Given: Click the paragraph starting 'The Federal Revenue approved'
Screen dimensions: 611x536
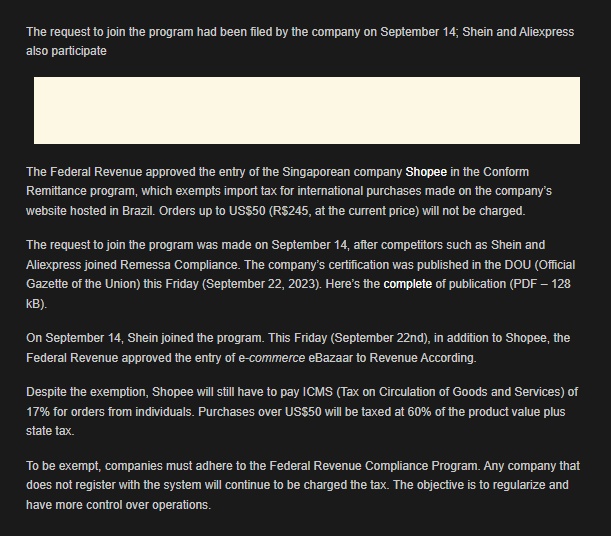Looking at the screenshot, I should [x=289, y=191].
